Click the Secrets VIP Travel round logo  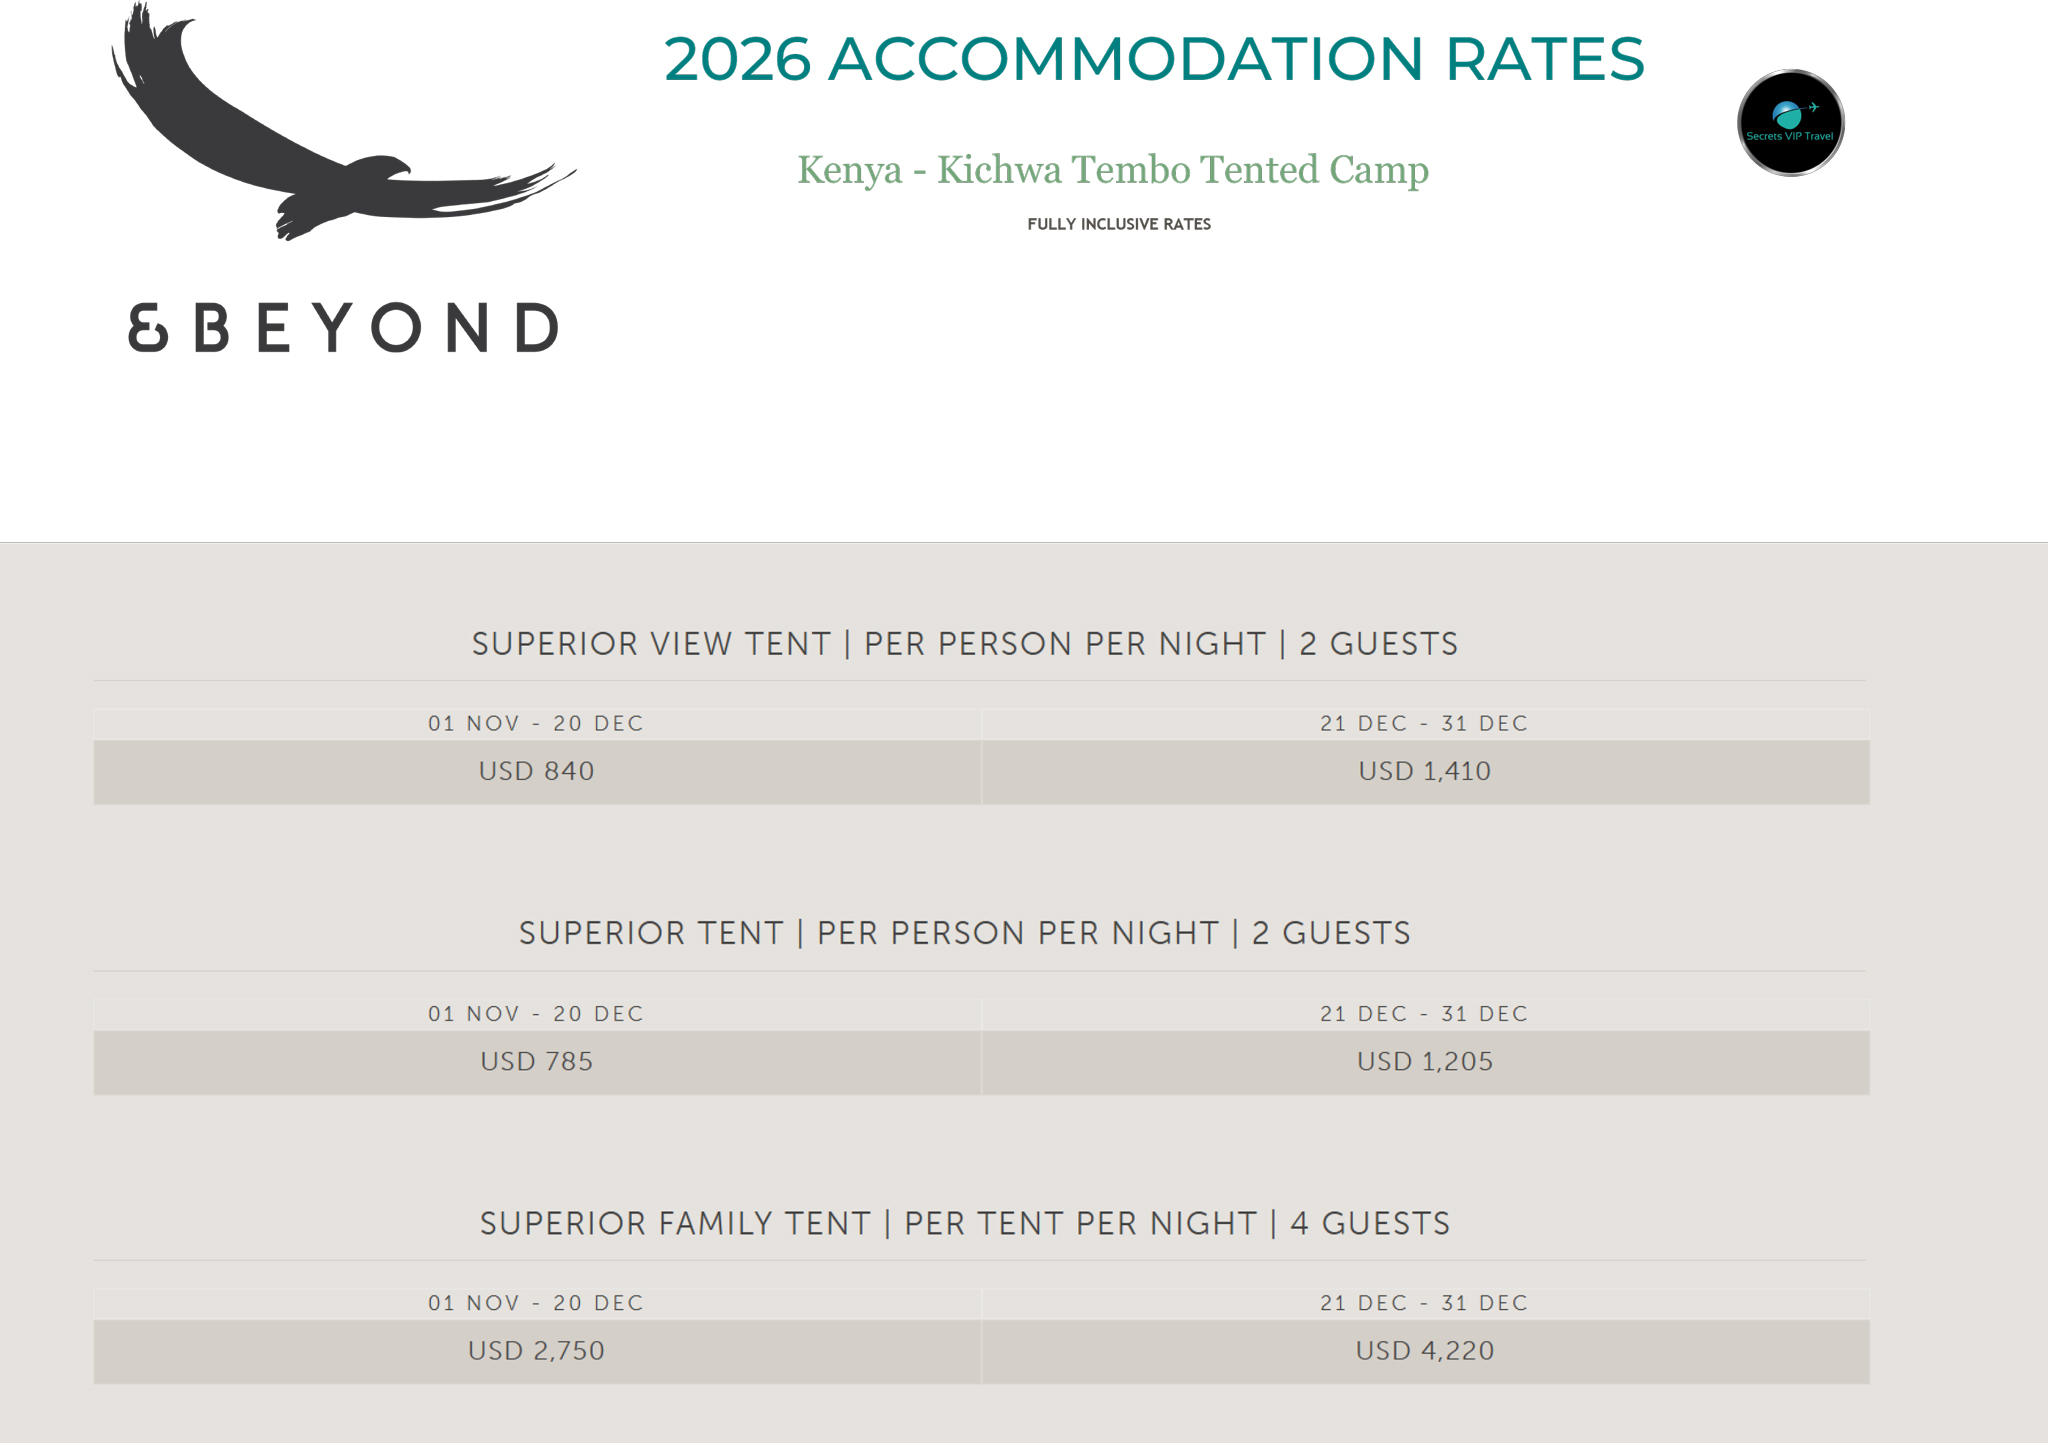tap(1790, 123)
